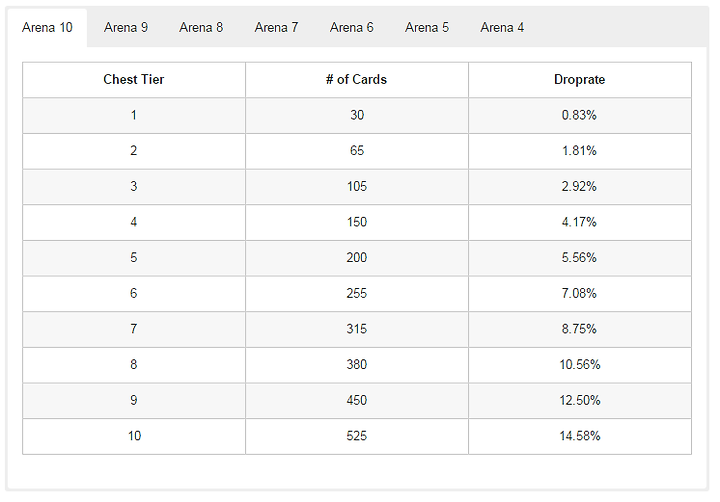Image resolution: width=720 pixels, height=502 pixels.
Task: Click the Chest Tier column header
Action: 134,80
